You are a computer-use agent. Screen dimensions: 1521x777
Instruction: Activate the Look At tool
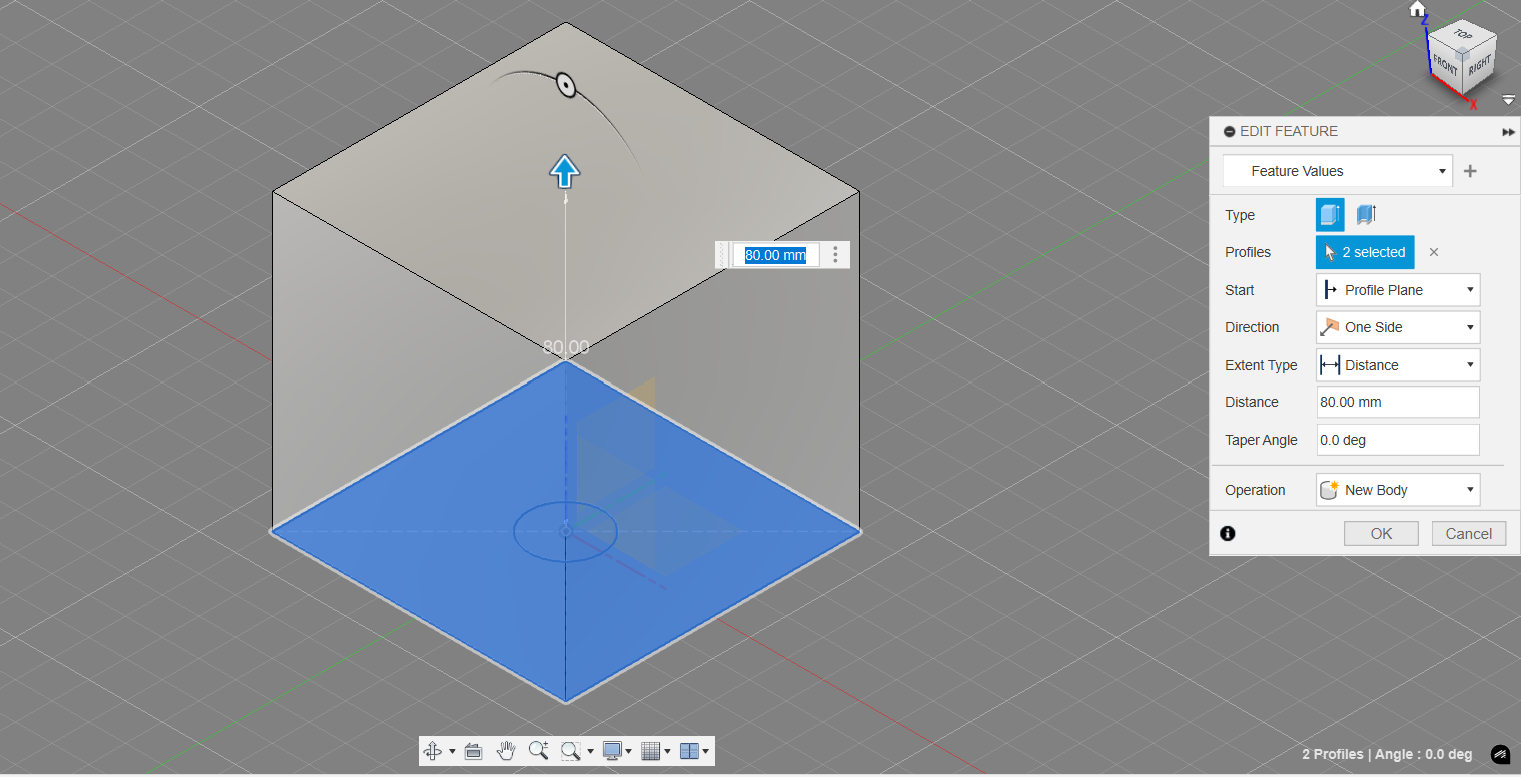tap(474, 751)
